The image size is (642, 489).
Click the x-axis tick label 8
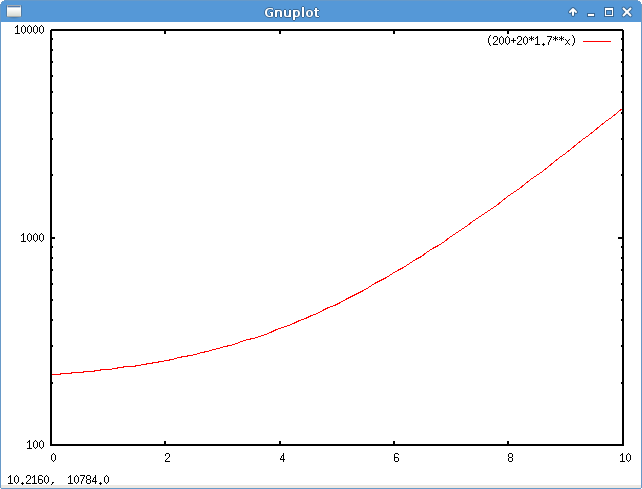click(x=509, y=459)
